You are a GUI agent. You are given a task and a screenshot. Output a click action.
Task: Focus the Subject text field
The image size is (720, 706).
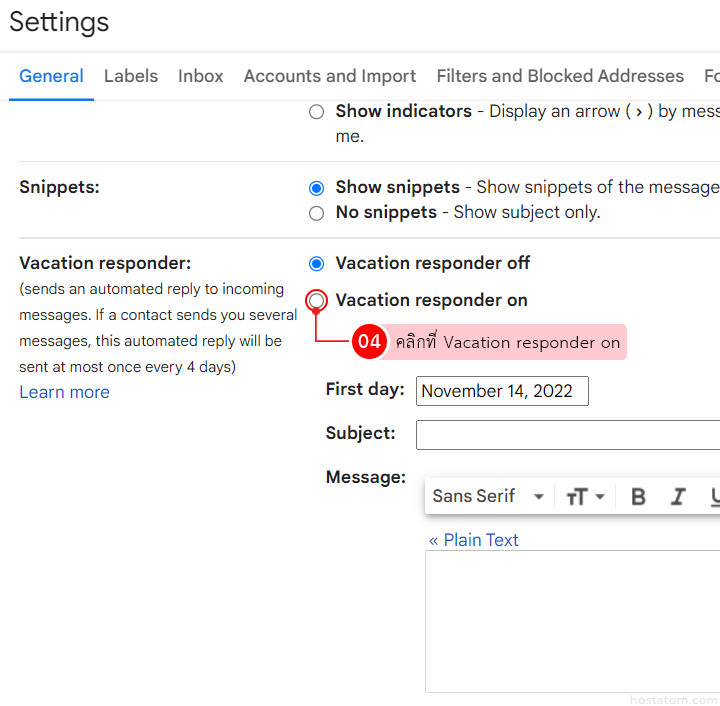point(567,435)
